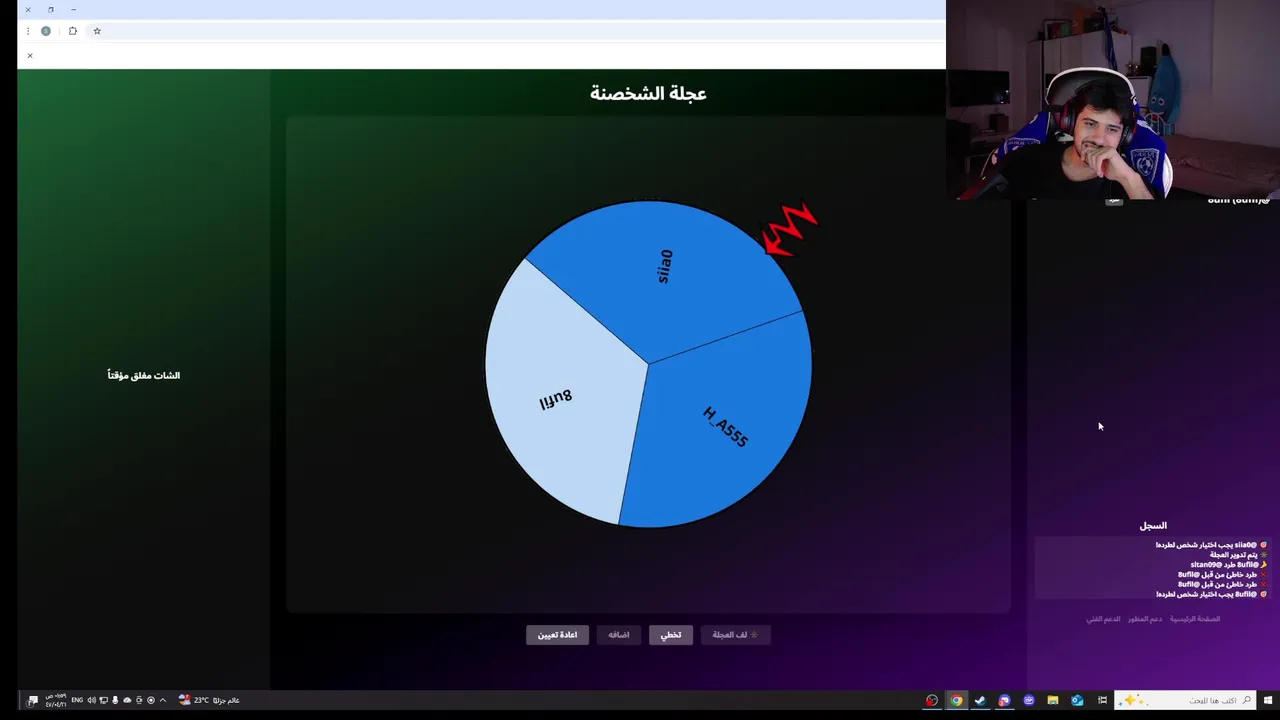The image size is (1280, 720).
Task: Open the دعم المطور developer support link
Action: coord(1145,619)
